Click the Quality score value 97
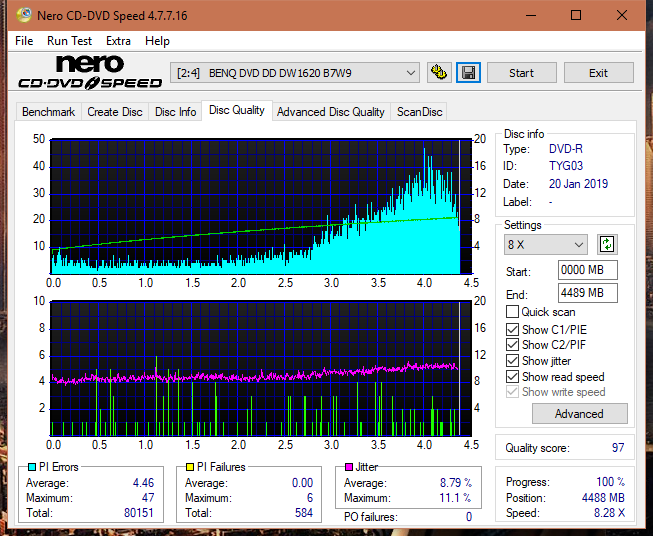653x536 pixels. (618, 448)
